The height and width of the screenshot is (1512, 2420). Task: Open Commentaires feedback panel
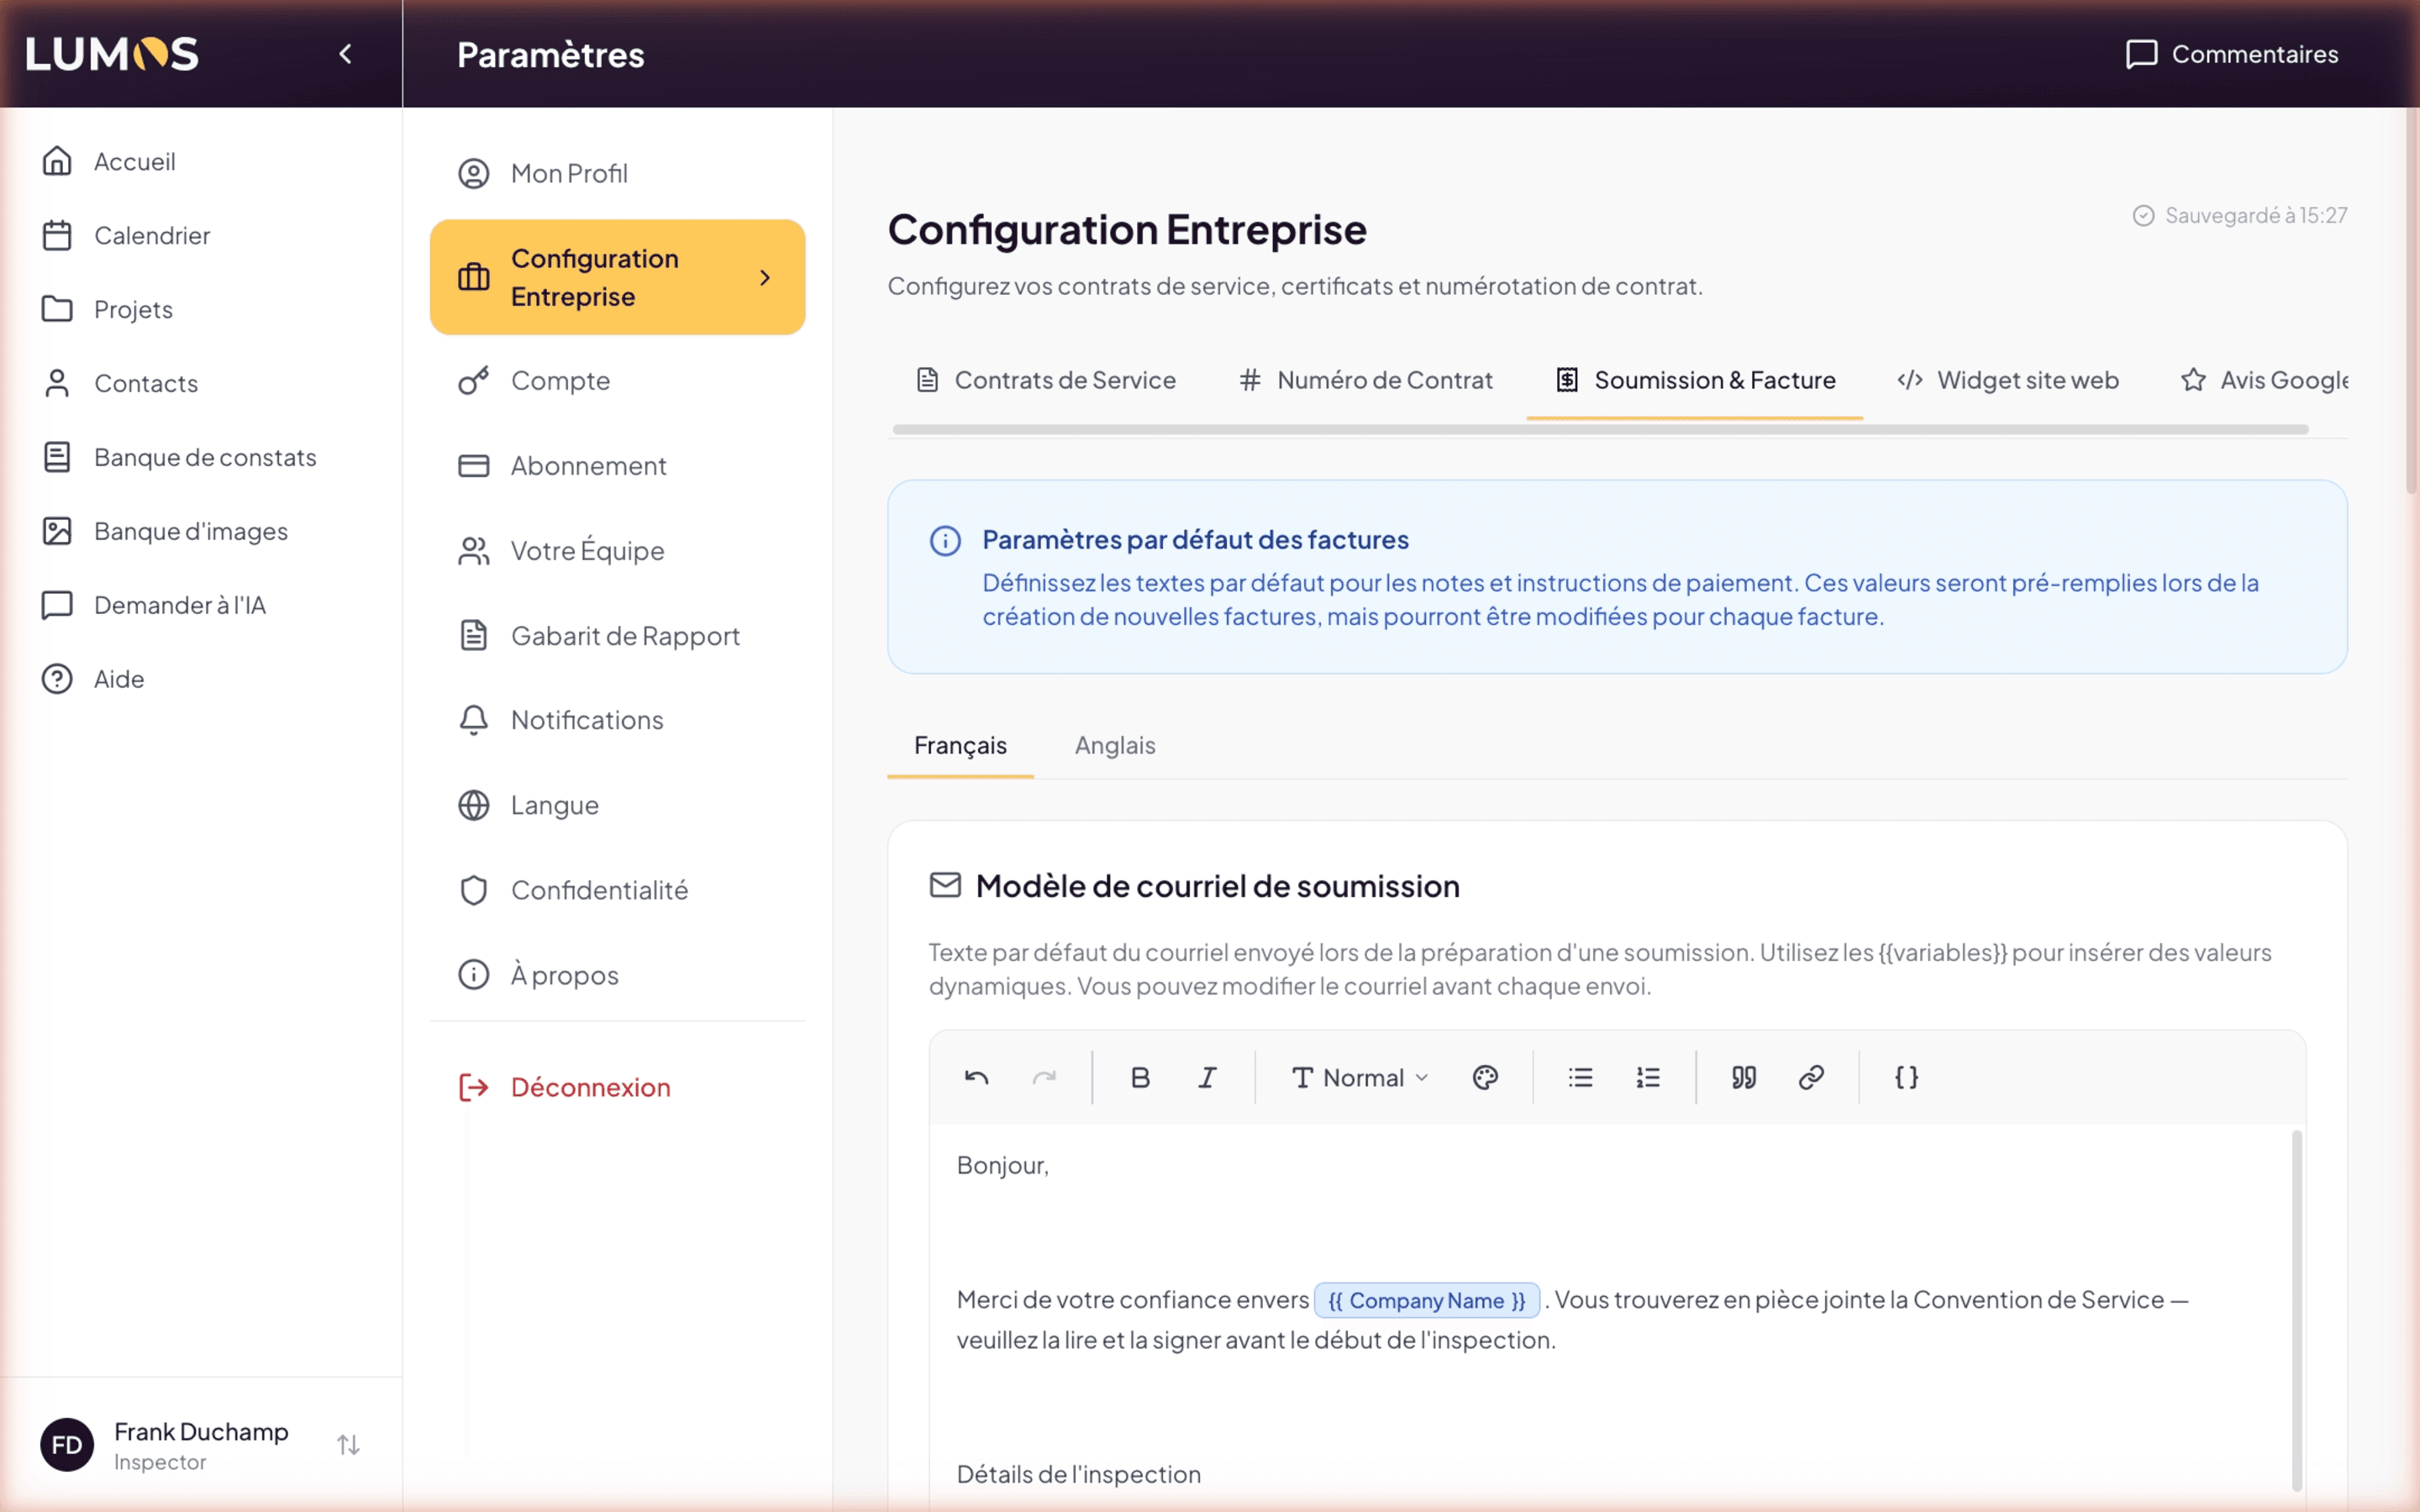click(x=2231, y=54)
